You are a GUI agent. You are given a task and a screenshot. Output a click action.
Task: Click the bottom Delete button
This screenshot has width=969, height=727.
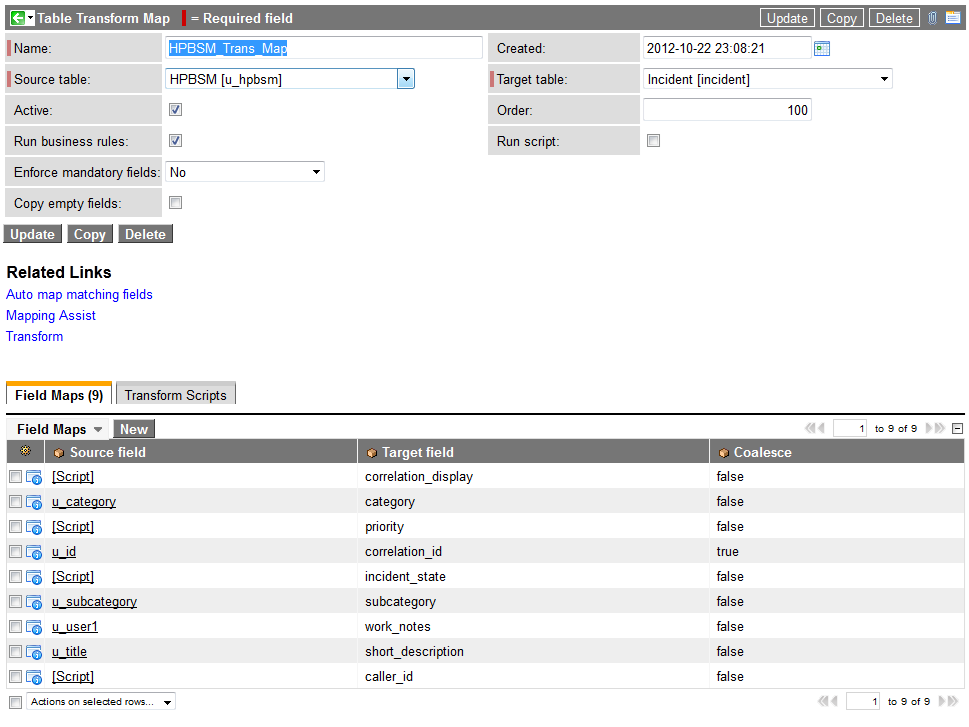(x=145, y=234)
